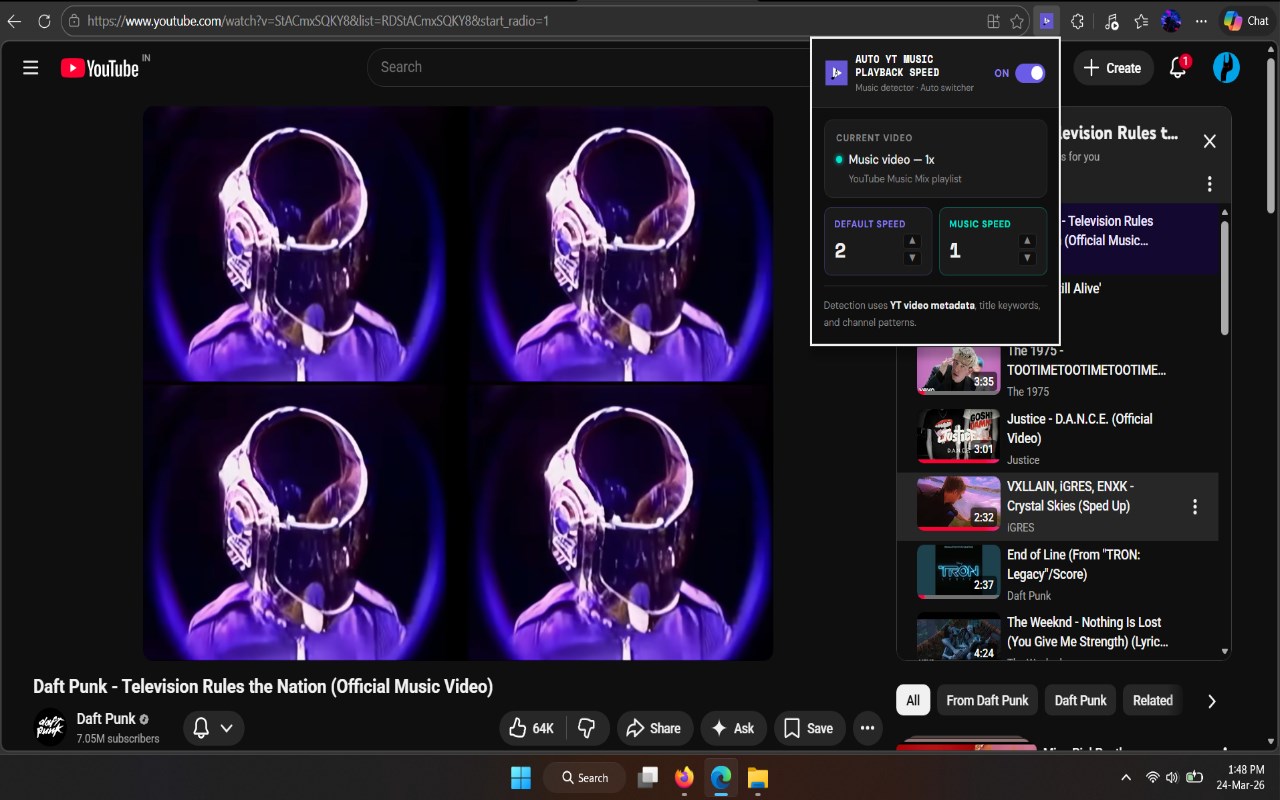Viewport: 1280px width, 800px height.
Task: Open Daft Punk channel avatar
Action: [50, 728]
